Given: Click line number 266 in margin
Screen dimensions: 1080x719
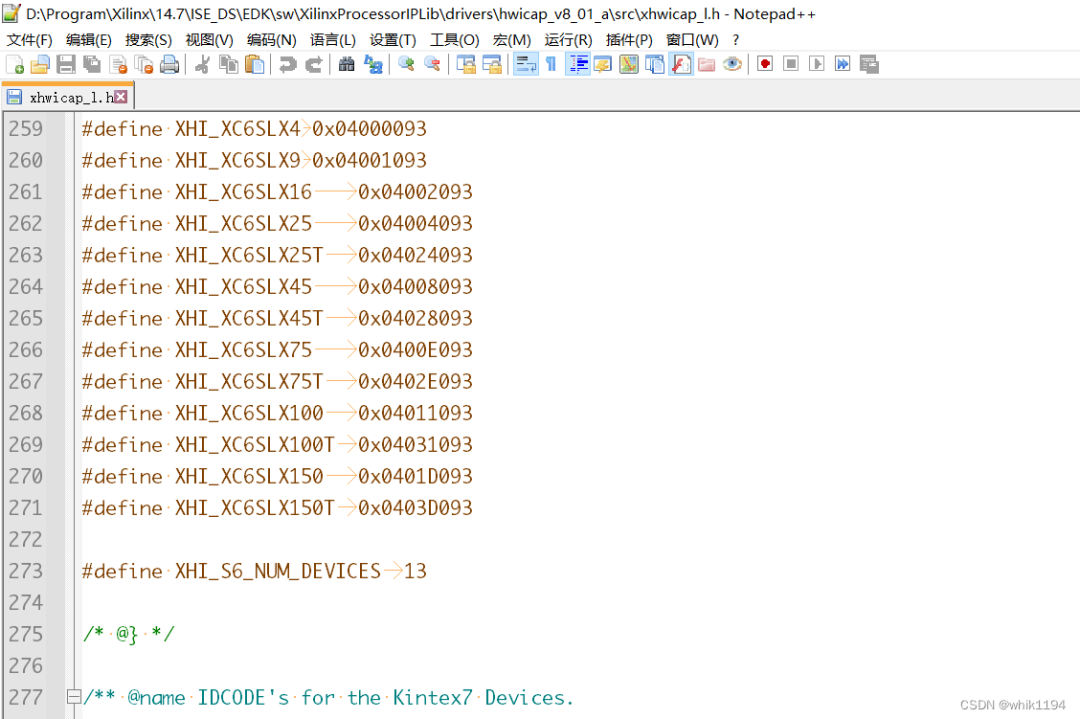Looking at the screenshot, I should pyautogui.click(x=25, y=350).
